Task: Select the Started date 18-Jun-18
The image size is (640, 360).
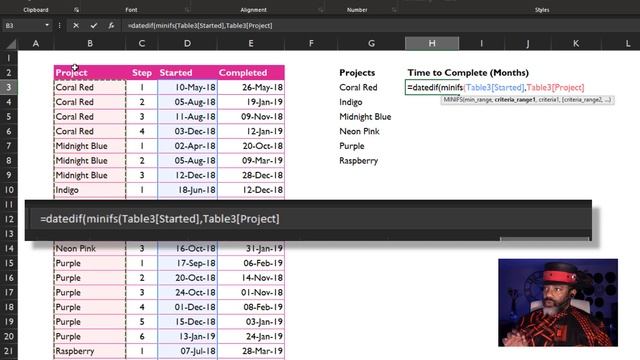Action: pos(187,190)
